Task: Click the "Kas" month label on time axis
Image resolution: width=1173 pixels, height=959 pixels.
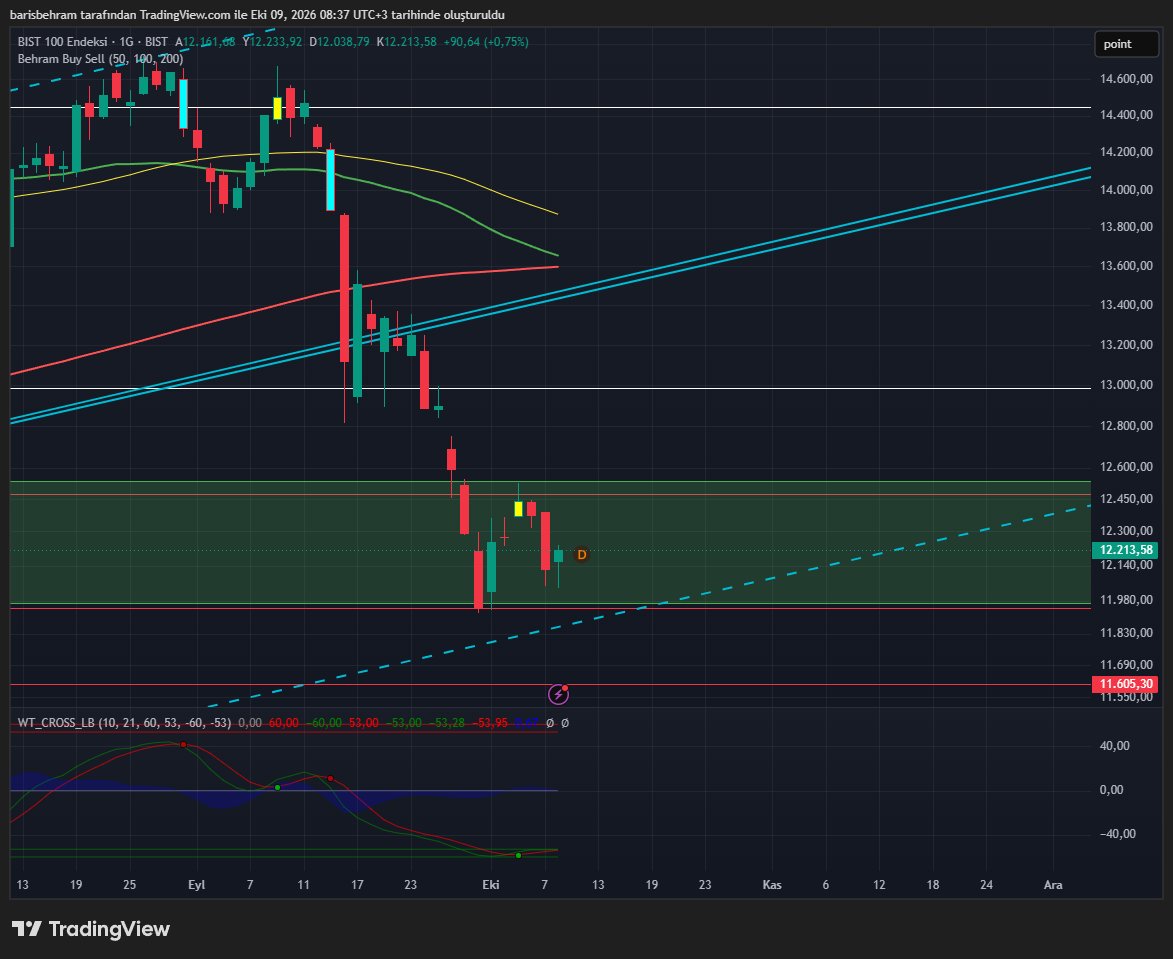Action: [x=772, y=885]
